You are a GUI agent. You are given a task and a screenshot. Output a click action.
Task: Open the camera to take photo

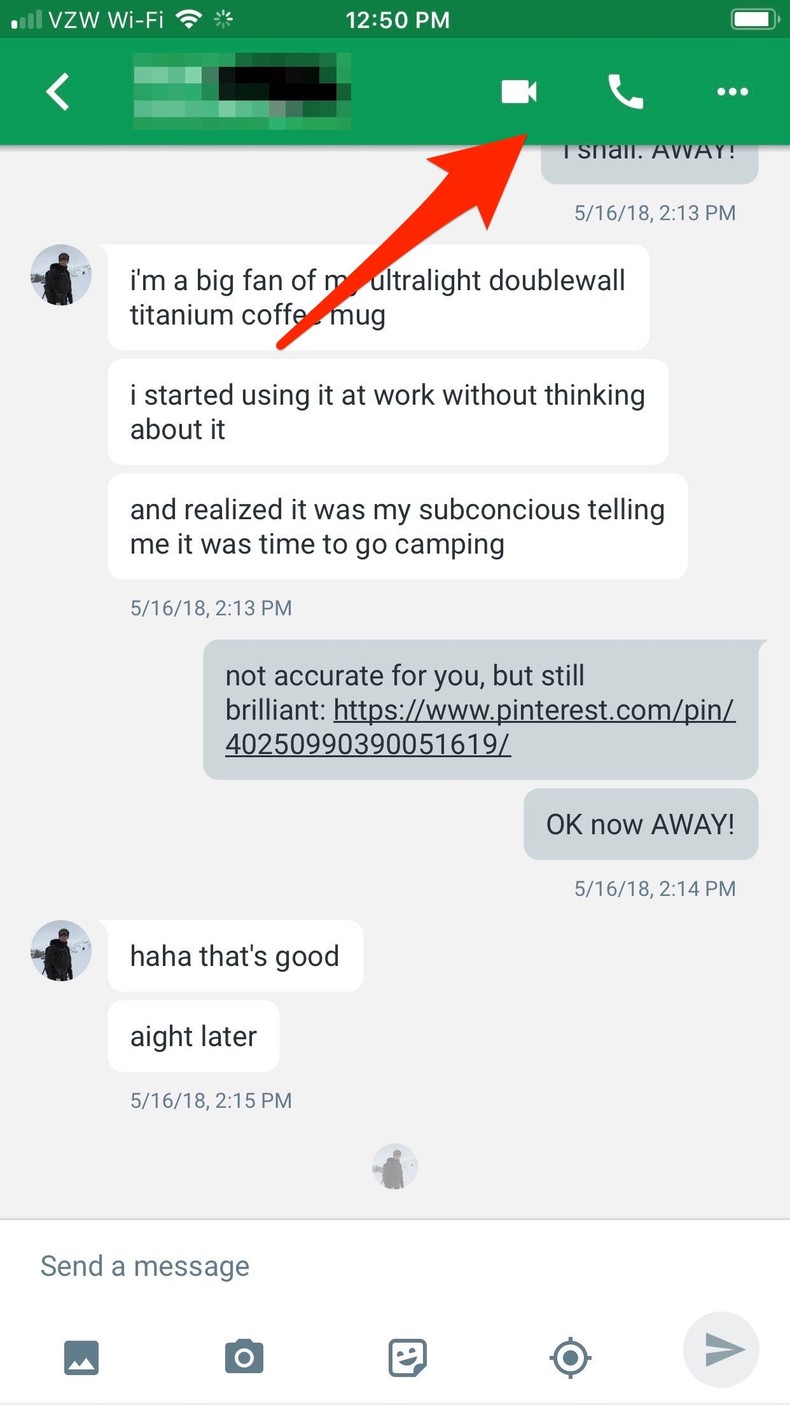click(244, 1356)
